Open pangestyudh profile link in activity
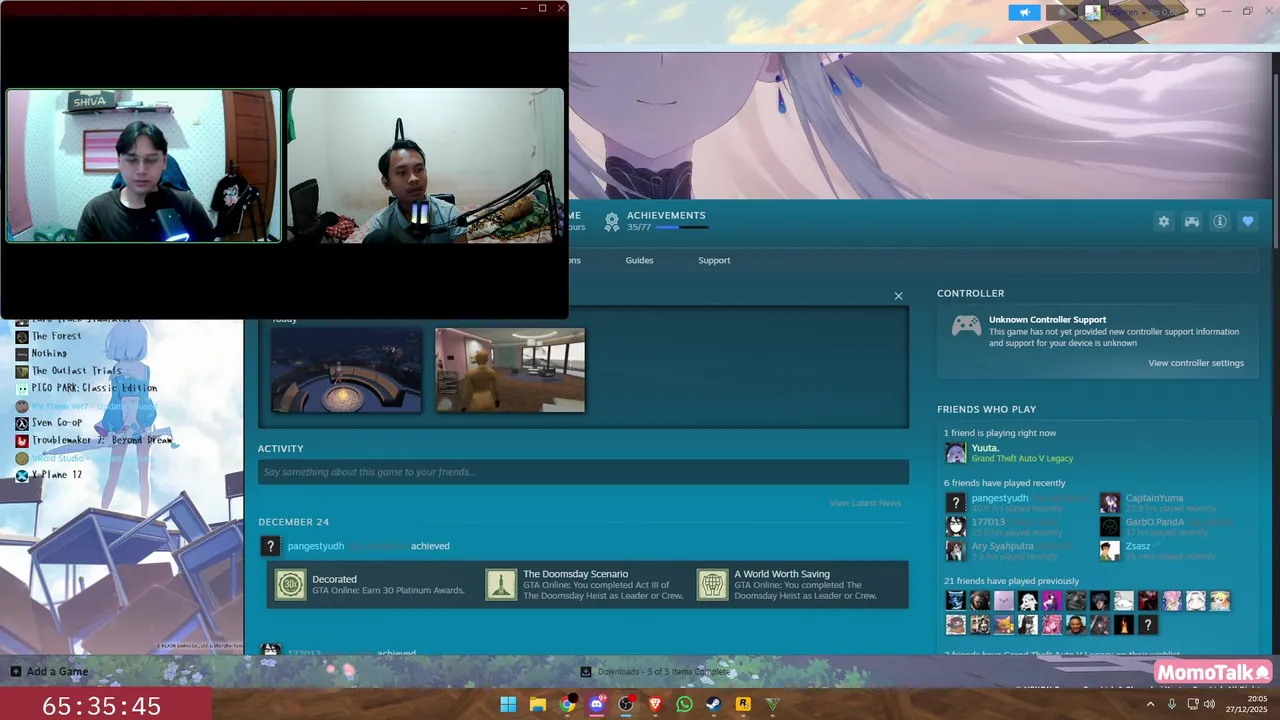This screenshot has width=1280, height=720. (316, 546)
